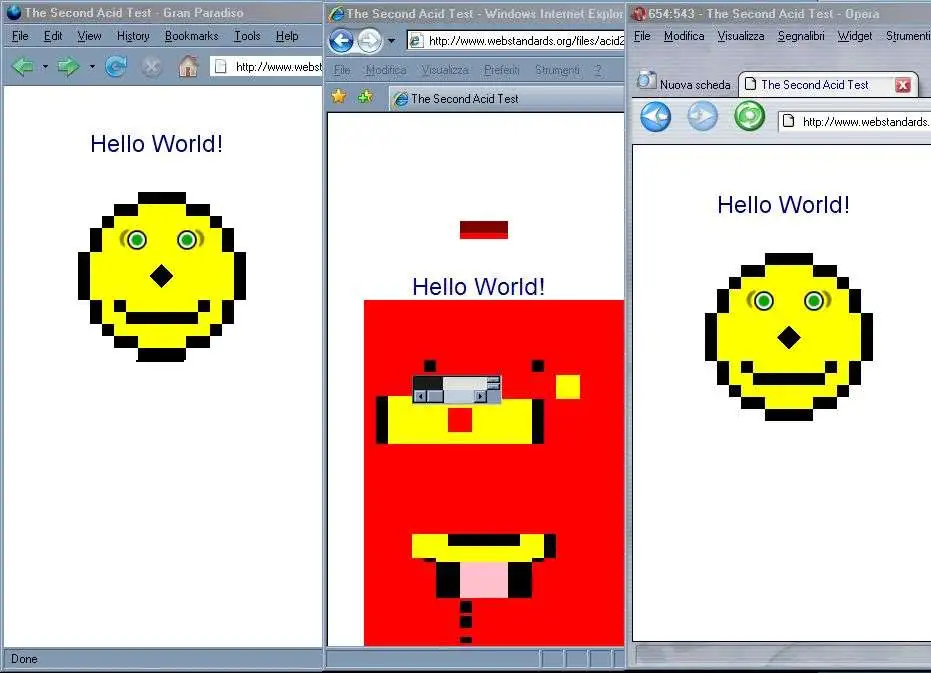Viewport: 931px width, 673px height.
Task: Click Opera title bar icon
Action: pos(639,14)
